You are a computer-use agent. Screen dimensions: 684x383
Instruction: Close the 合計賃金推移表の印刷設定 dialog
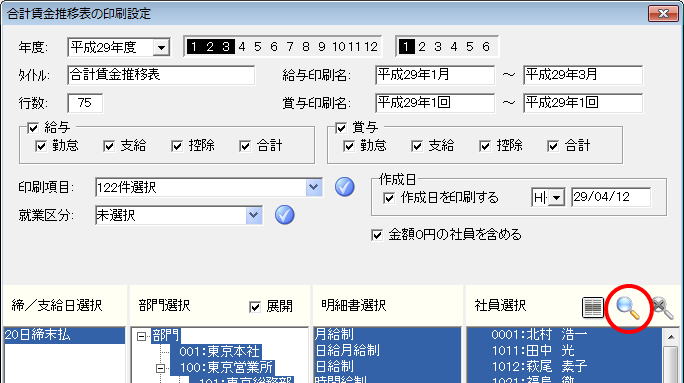tap(663, 14)
